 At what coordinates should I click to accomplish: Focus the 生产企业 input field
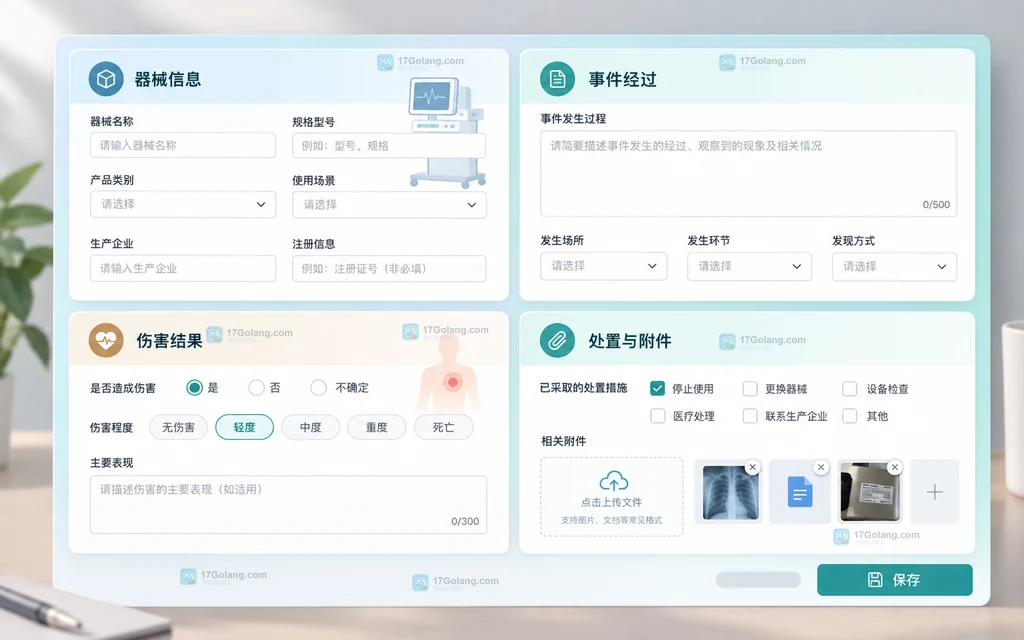click(183, 268)
